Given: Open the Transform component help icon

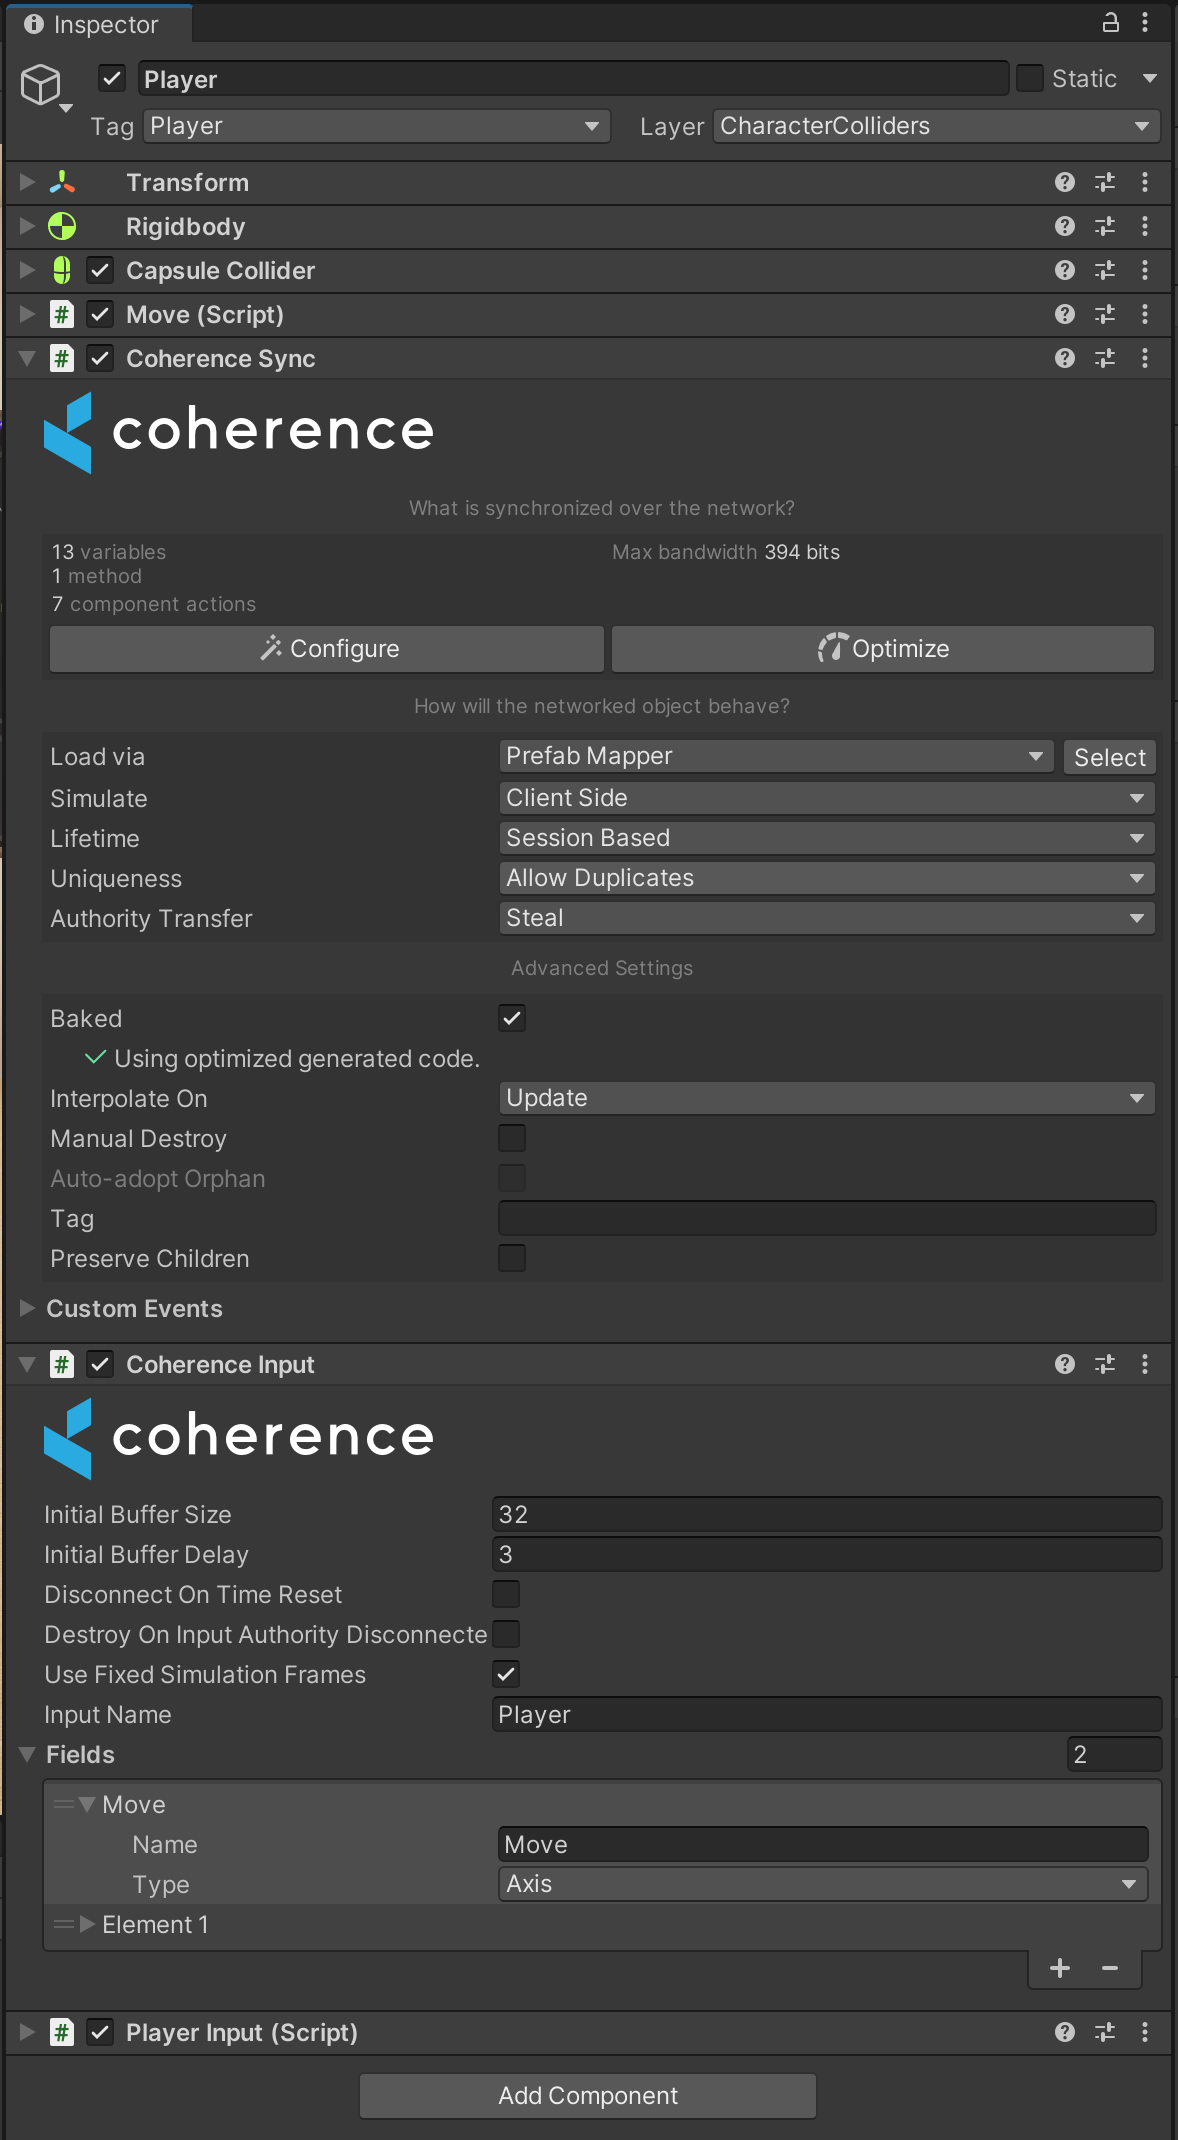Looking at the screenshot, I should (x=1064, y=182).
